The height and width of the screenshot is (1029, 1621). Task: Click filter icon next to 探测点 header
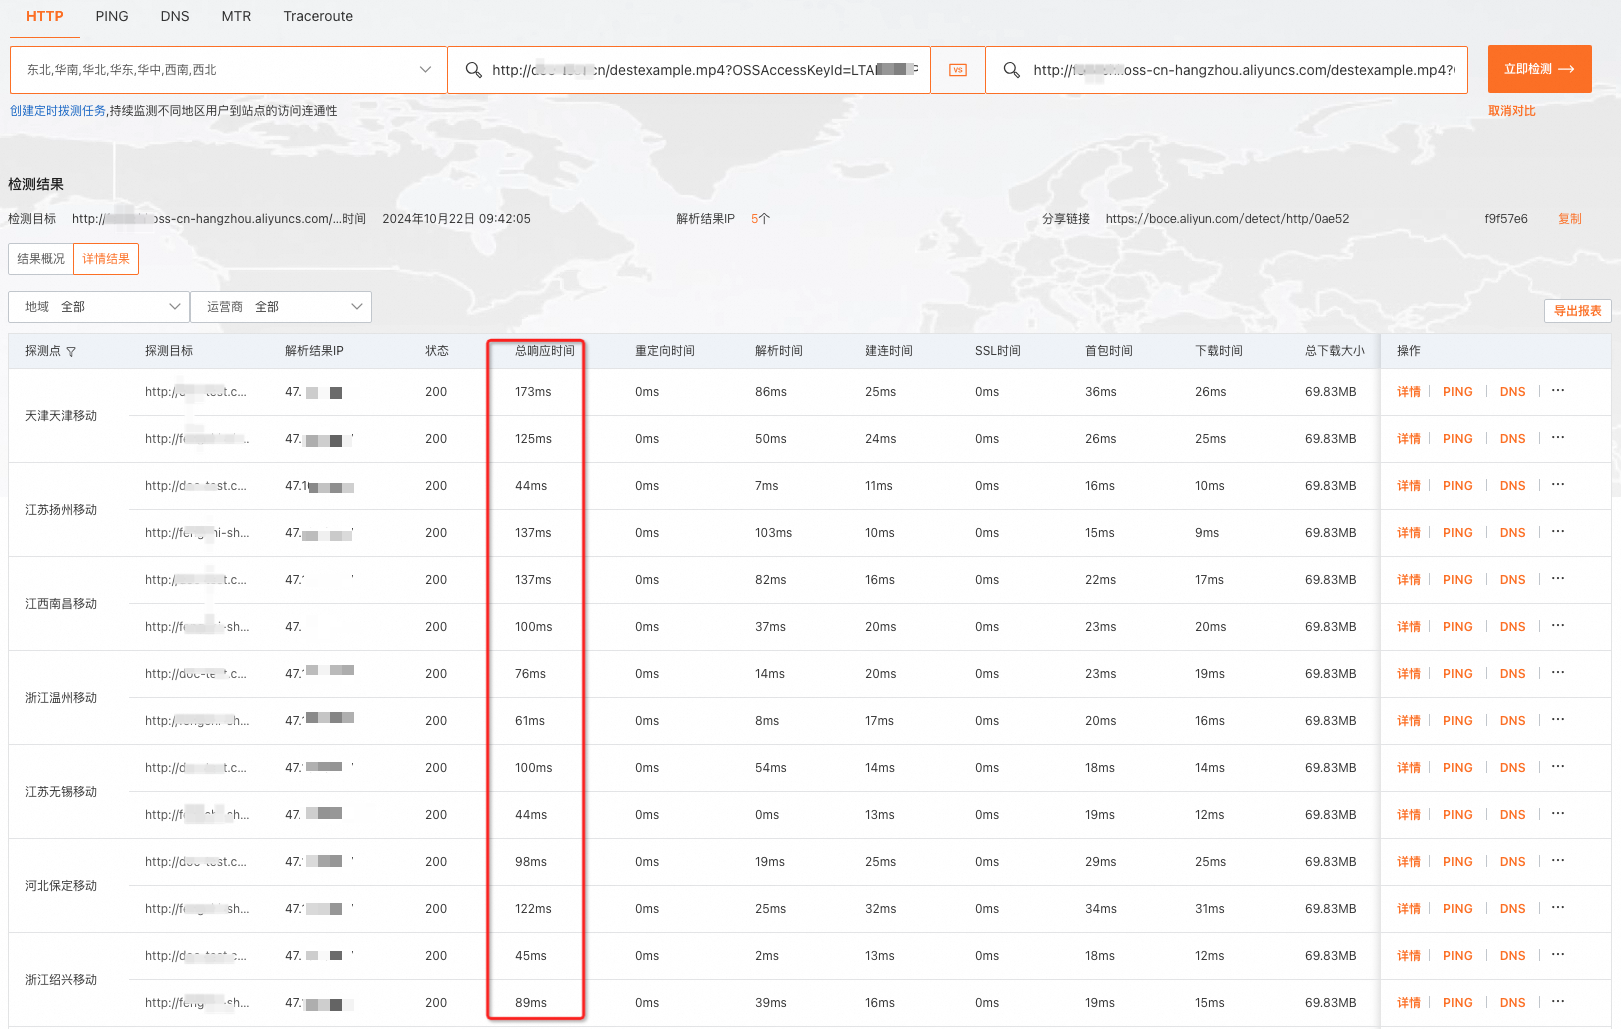coord(71,352)
